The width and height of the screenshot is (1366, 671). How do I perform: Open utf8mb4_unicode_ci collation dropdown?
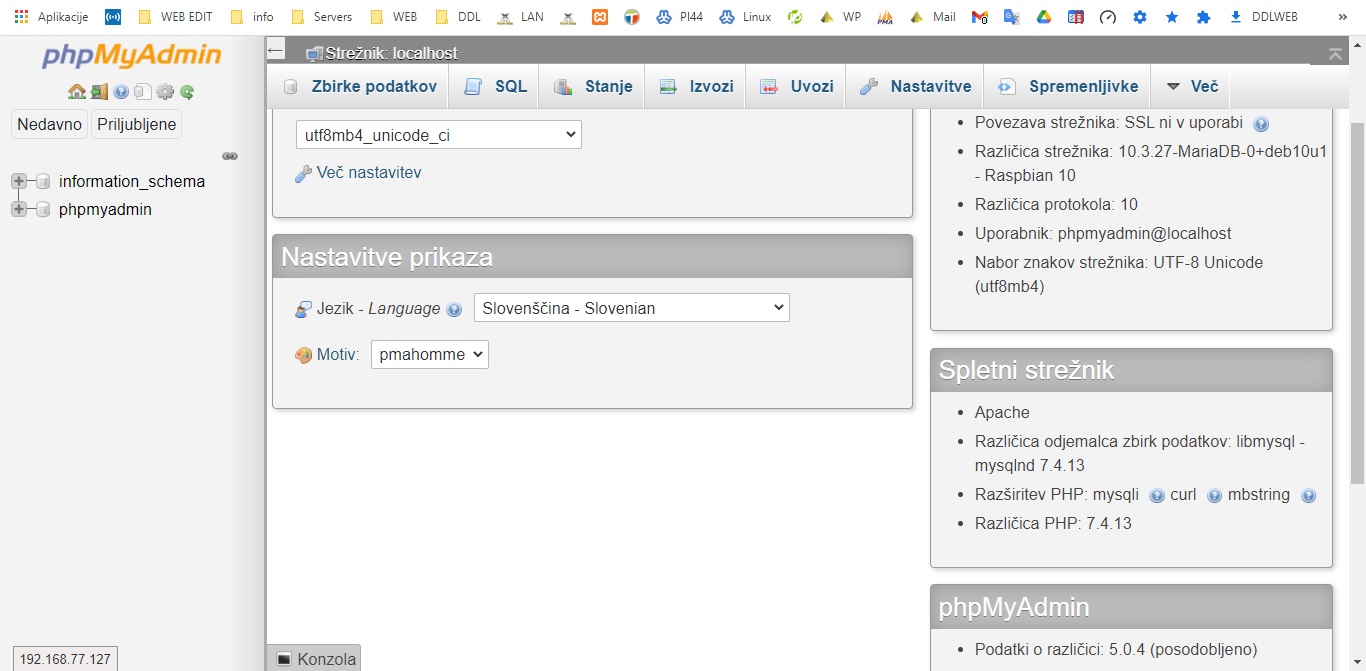(438, 135)
